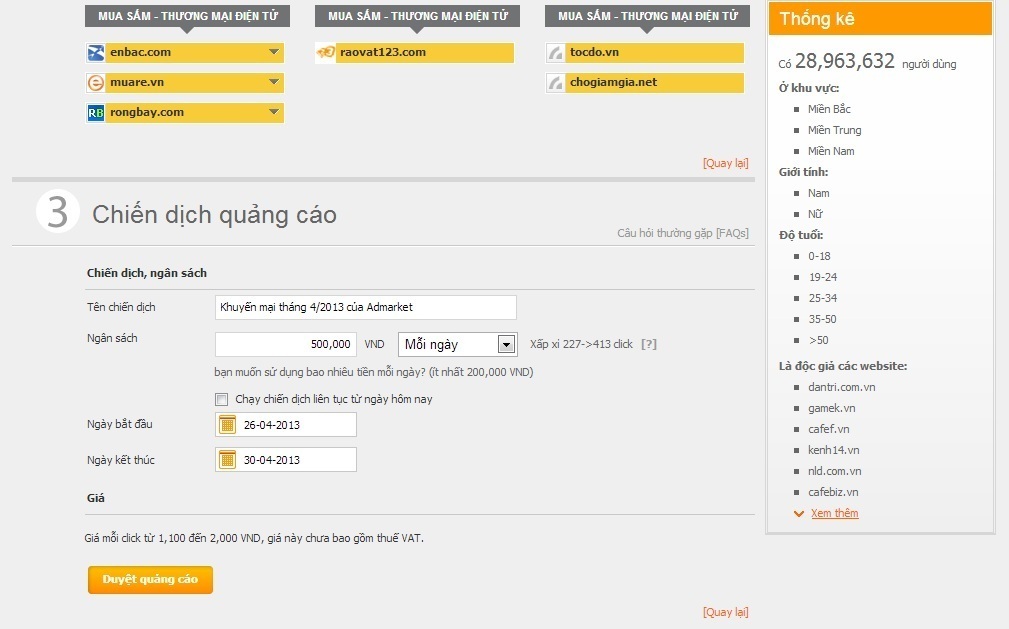
Task: Open calendar icon for Ngày bắt đầu
Action: point(227,424)
